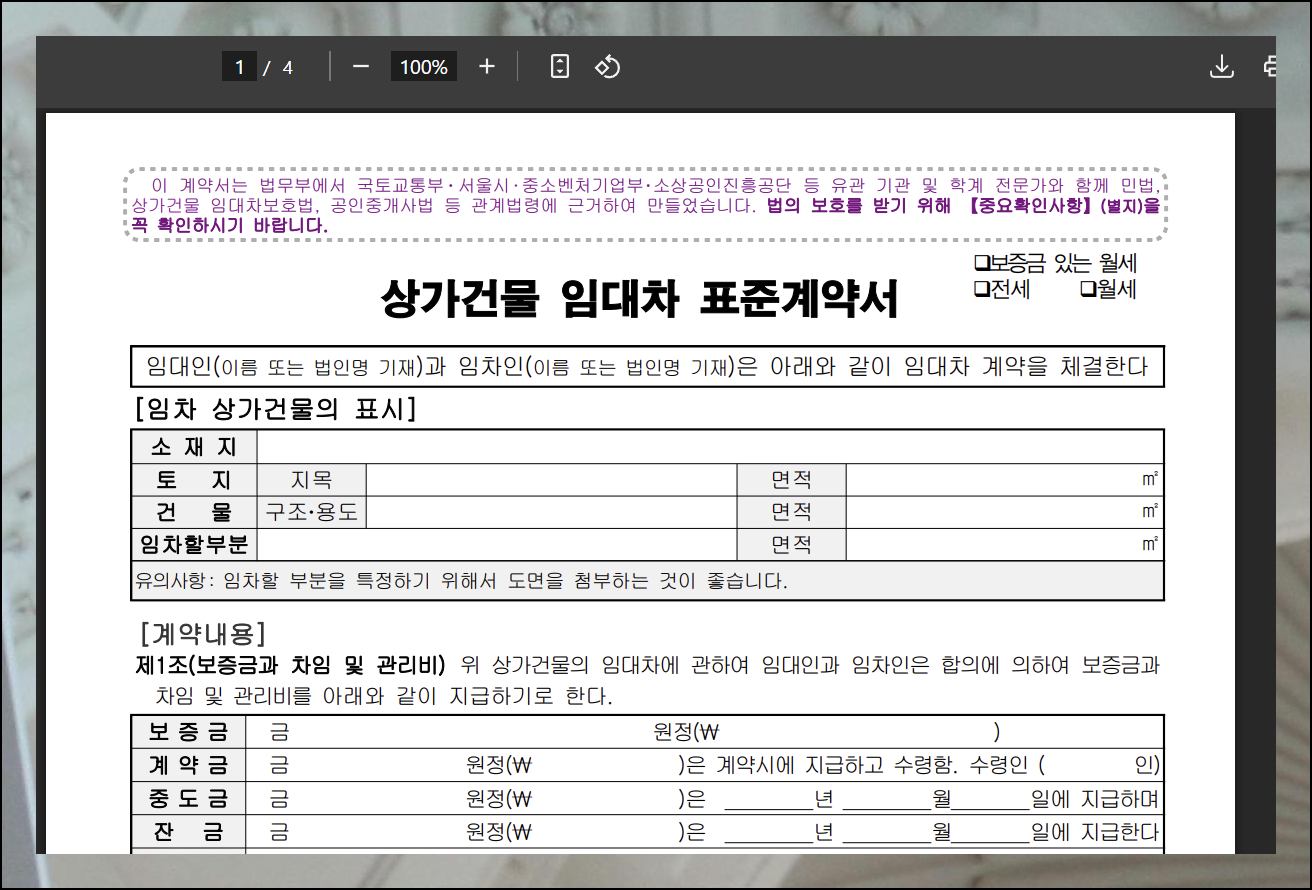Rotate the document with the rotate icon
Viewport: 1312px width, 890px height.
[608, 67]
